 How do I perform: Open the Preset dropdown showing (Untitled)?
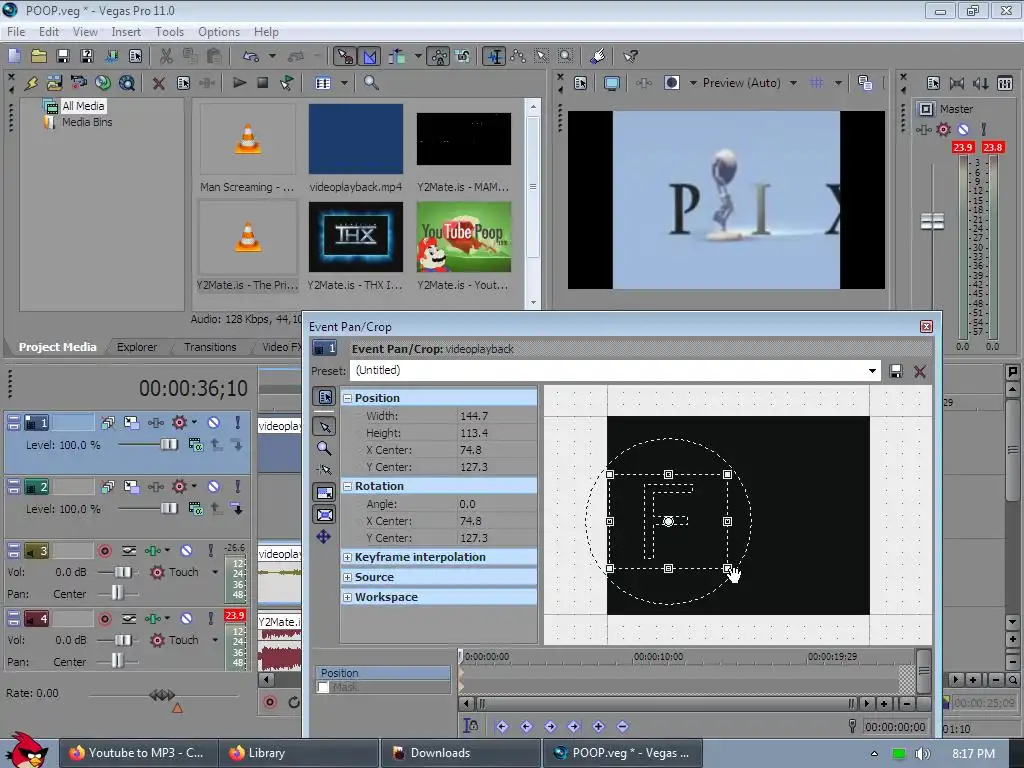click(872, 371)
